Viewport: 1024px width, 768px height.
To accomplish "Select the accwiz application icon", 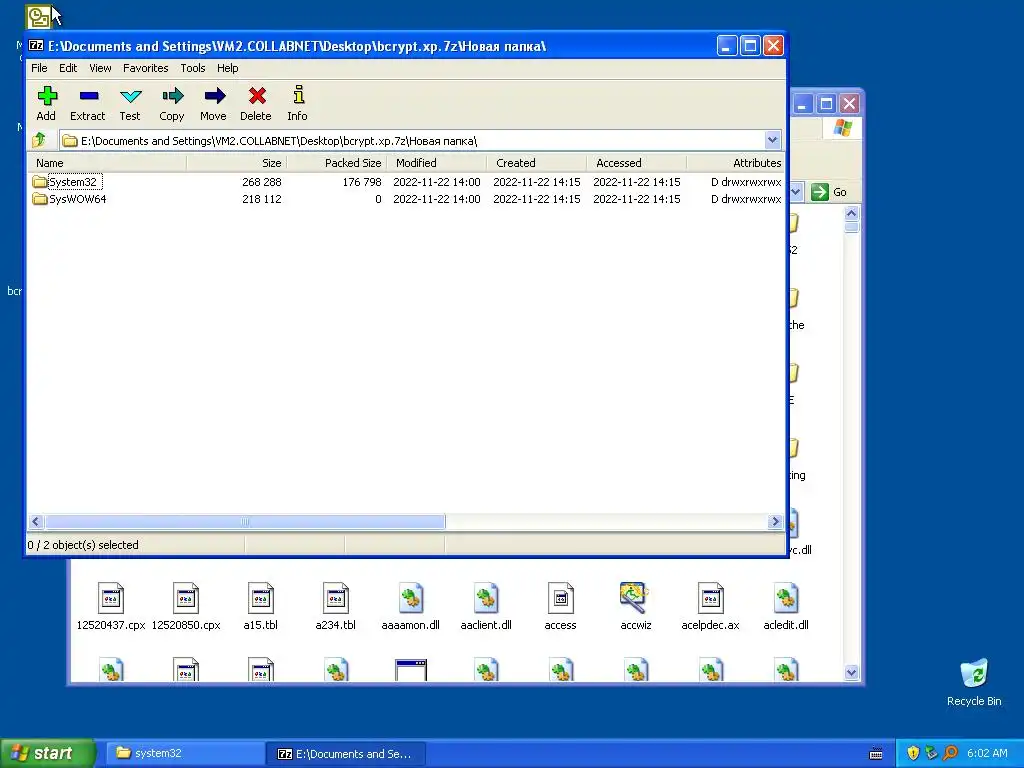I will pos(635,607).
